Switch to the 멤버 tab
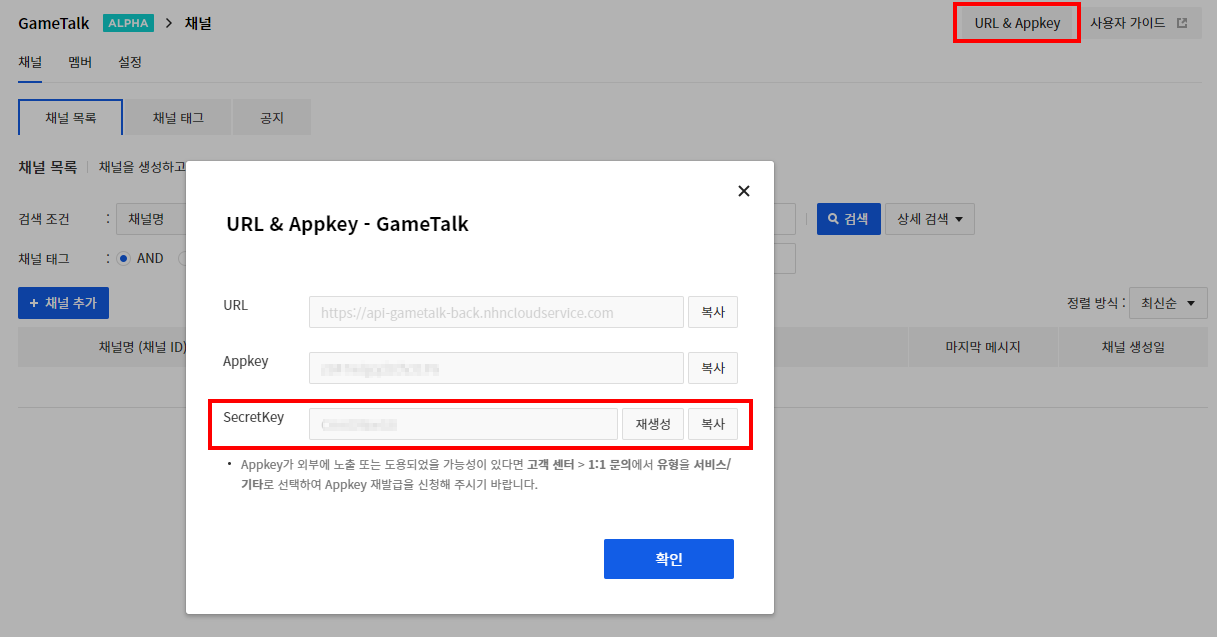Viewport: 1217px width, 637px height. tap(80, 62)
